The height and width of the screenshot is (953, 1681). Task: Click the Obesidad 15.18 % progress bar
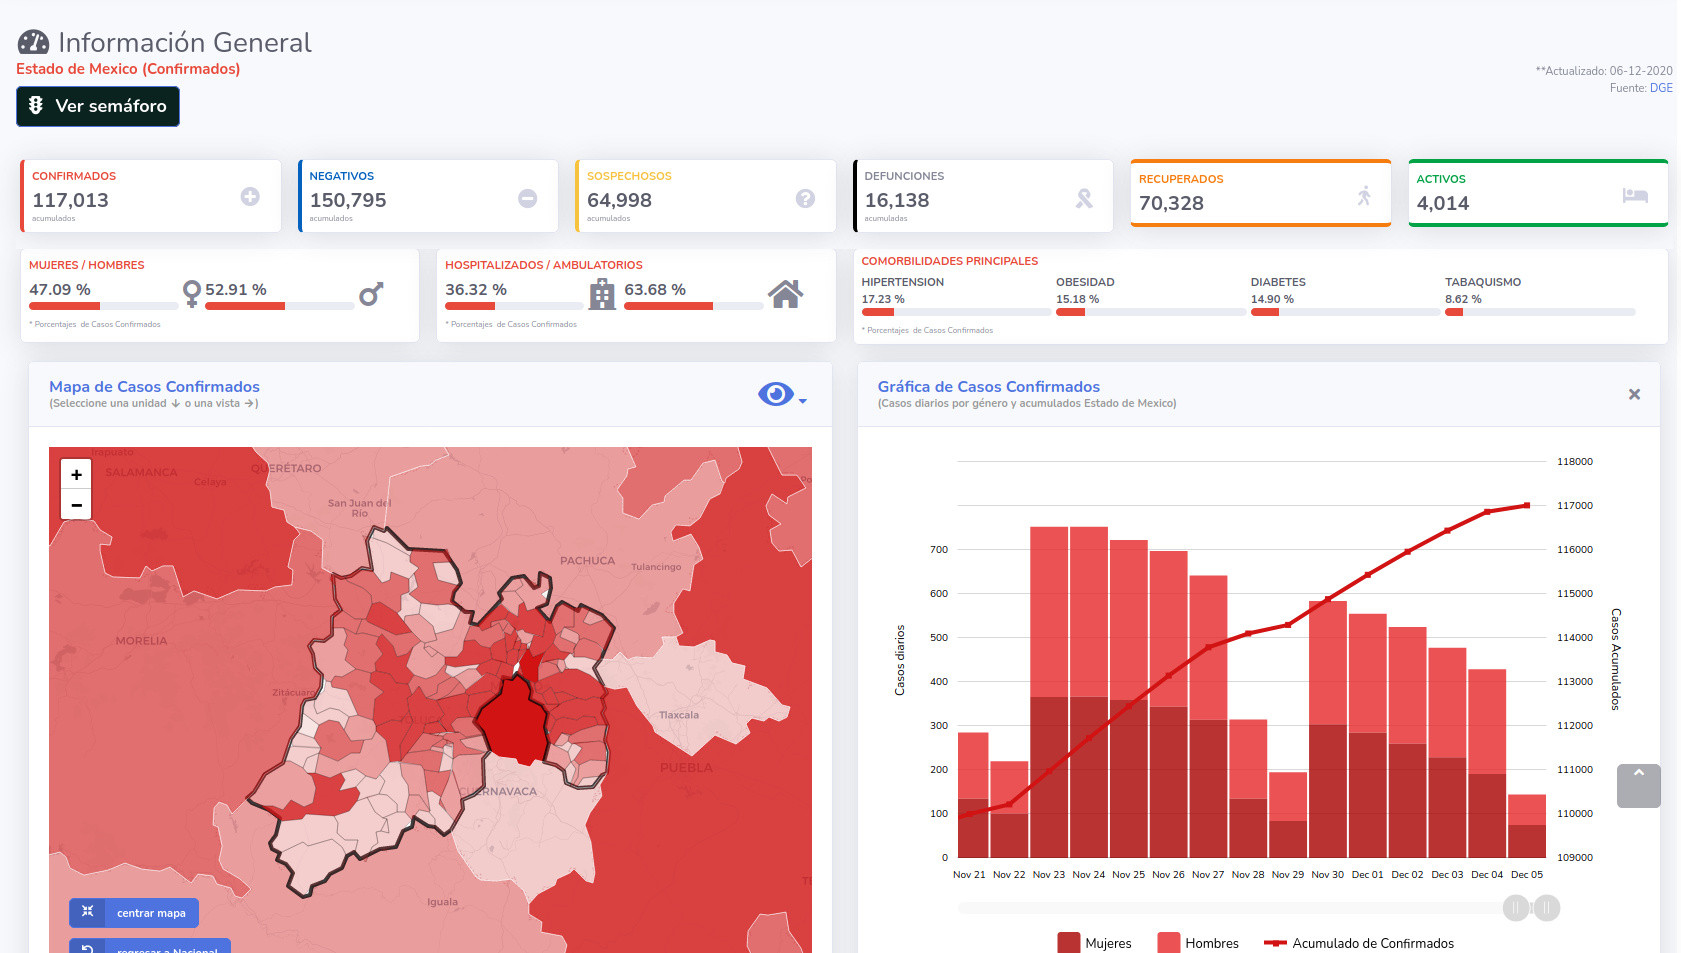tap(1150, 312)
